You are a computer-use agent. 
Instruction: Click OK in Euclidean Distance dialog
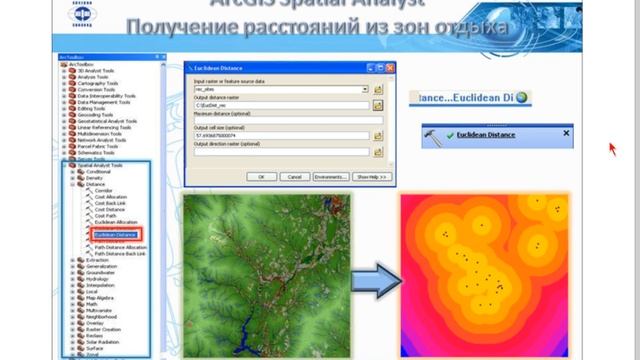tap(261, 177)
